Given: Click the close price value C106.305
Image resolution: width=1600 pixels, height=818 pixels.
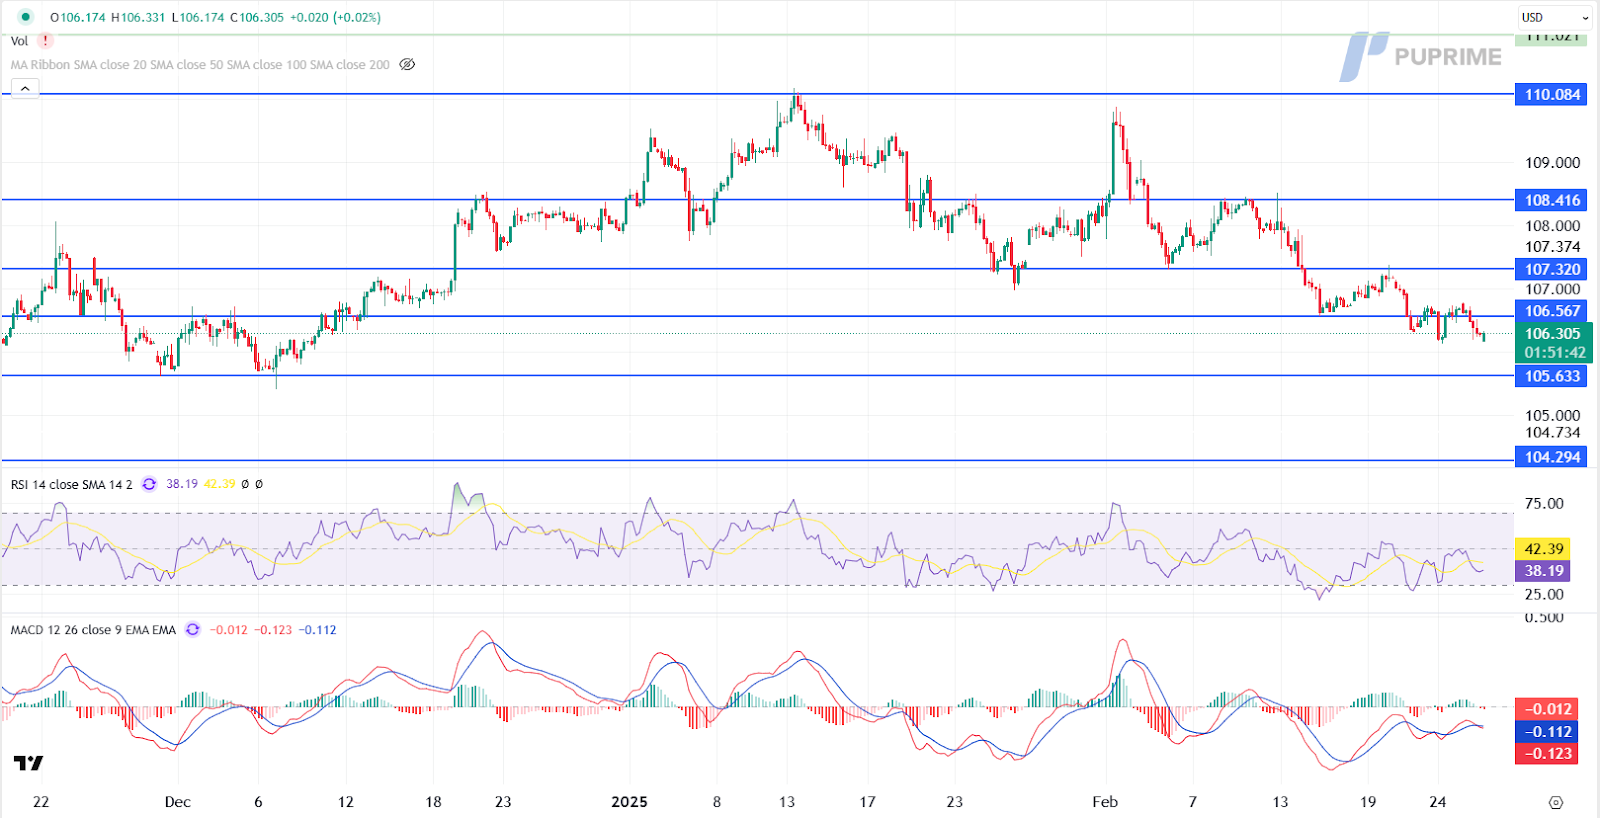Looking at the screenshot, I should (257, 17).
